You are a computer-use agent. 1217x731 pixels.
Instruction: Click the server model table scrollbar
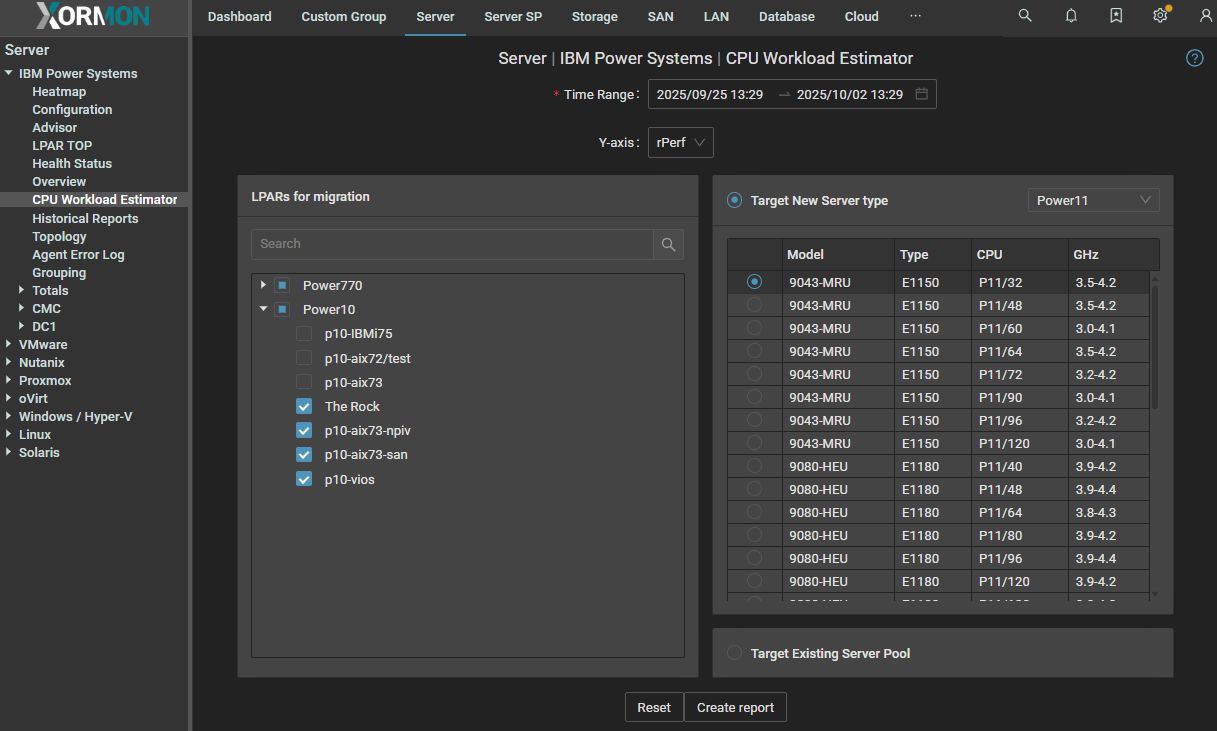[1155, 345]
